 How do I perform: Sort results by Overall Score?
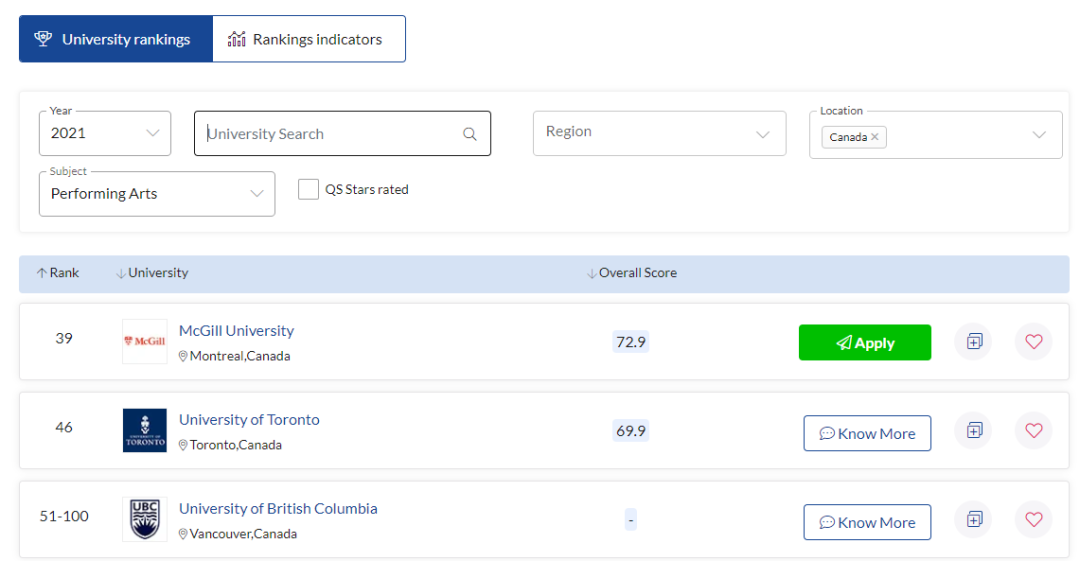coord(632,273)
